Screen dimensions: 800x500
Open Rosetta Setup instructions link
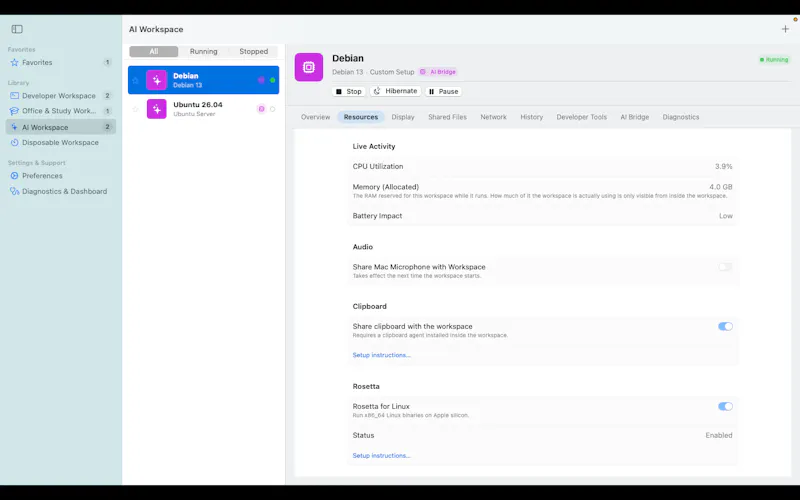click(x=381, y=456)
